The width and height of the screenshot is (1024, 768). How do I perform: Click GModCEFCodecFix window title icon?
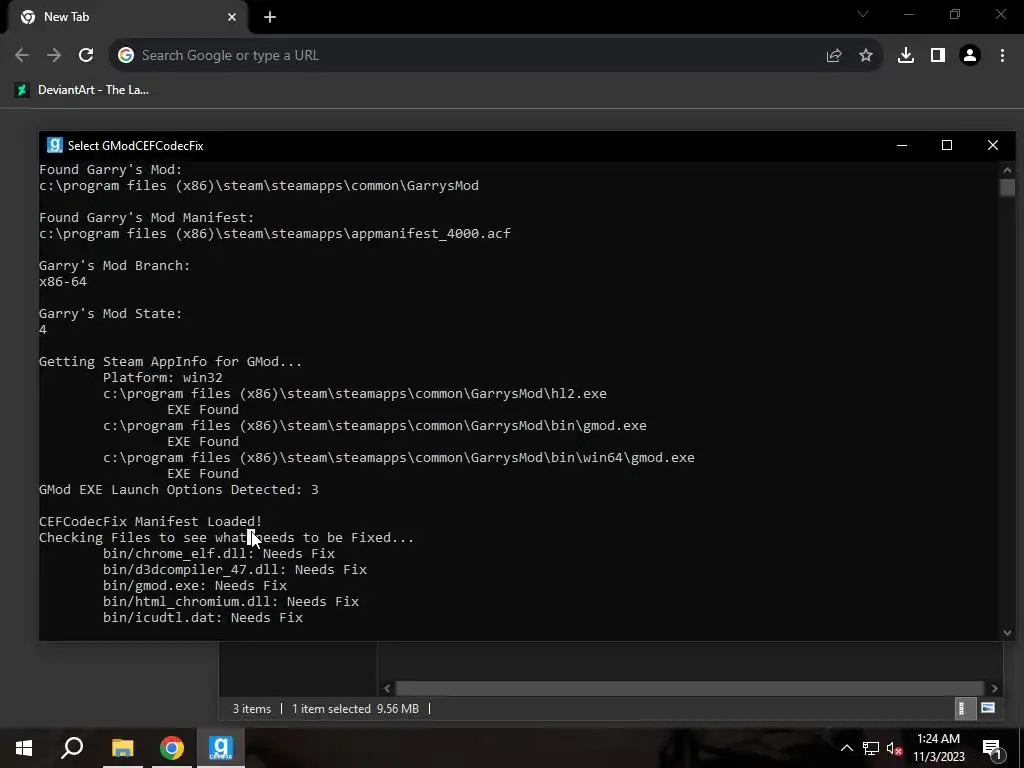pyautogui.click(x=55, y=145)
